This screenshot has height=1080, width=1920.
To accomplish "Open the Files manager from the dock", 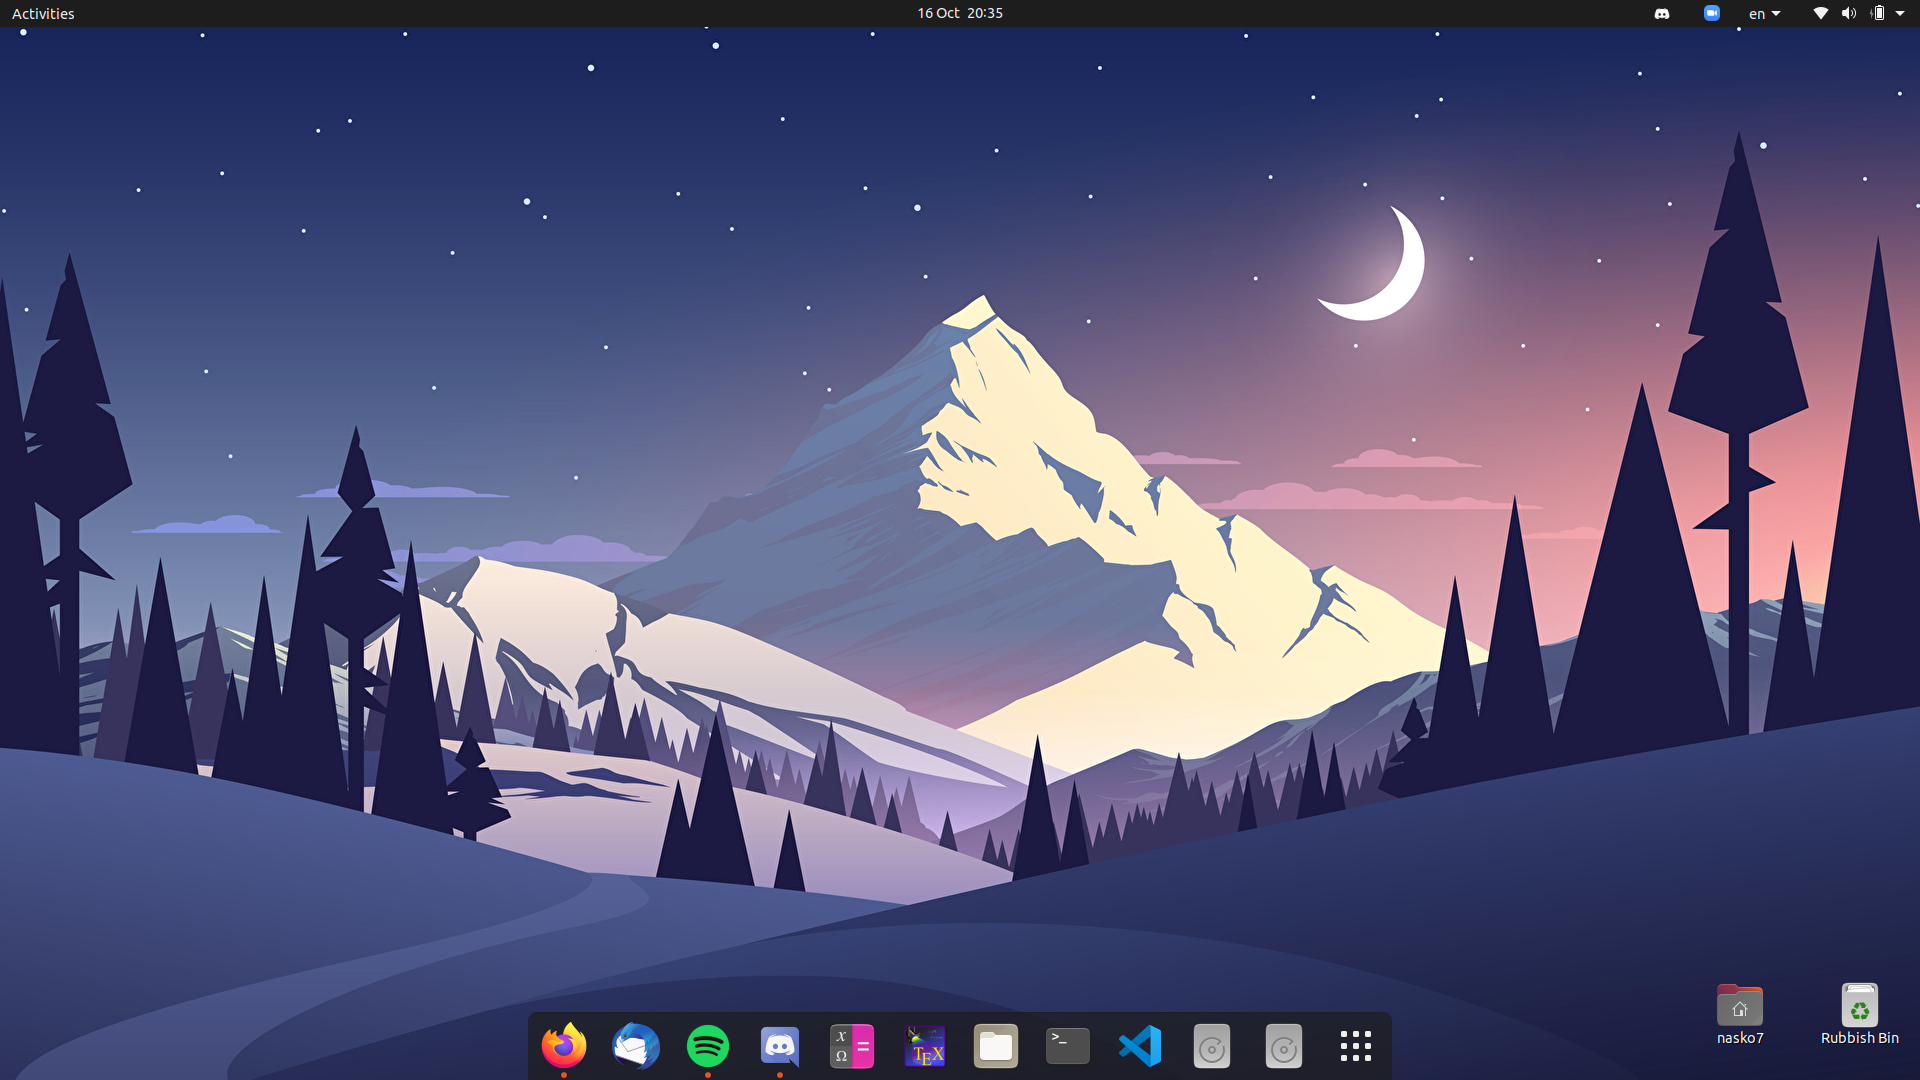I will point(996,1046).
